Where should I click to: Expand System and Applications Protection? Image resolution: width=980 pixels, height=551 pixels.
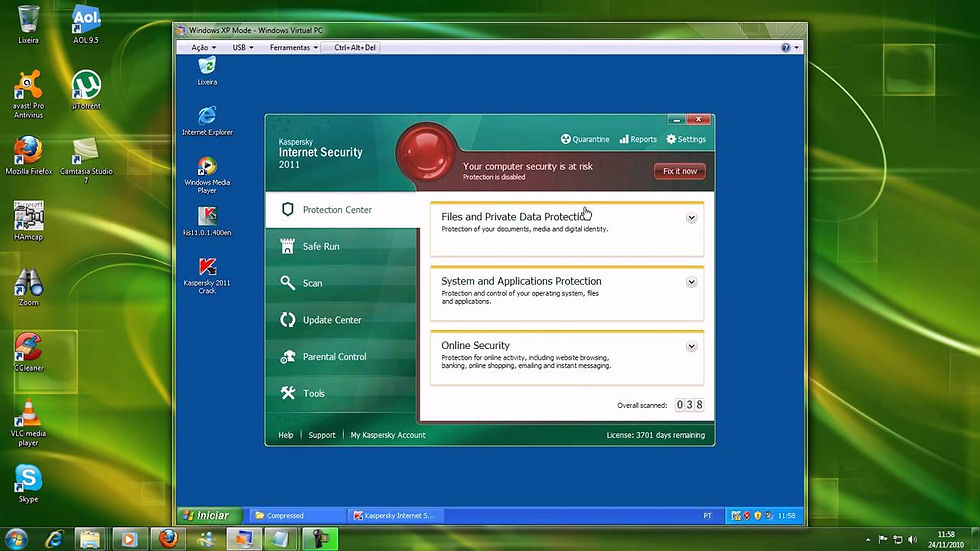(x=691, y=282)
